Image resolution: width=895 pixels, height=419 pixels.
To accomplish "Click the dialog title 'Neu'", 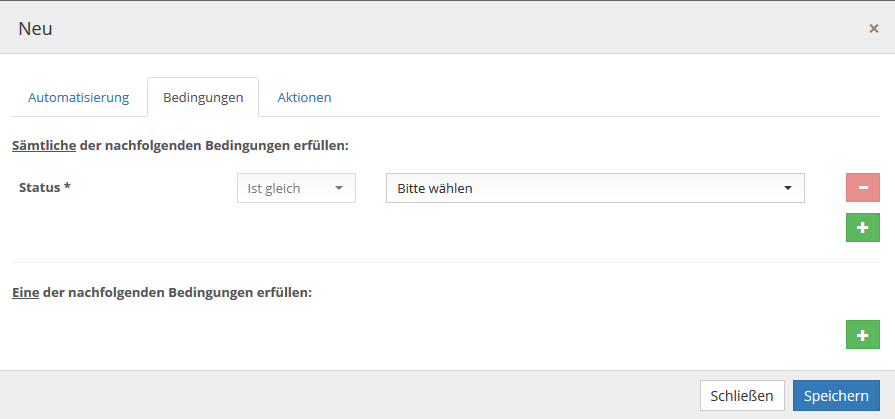I will [35, 28].
